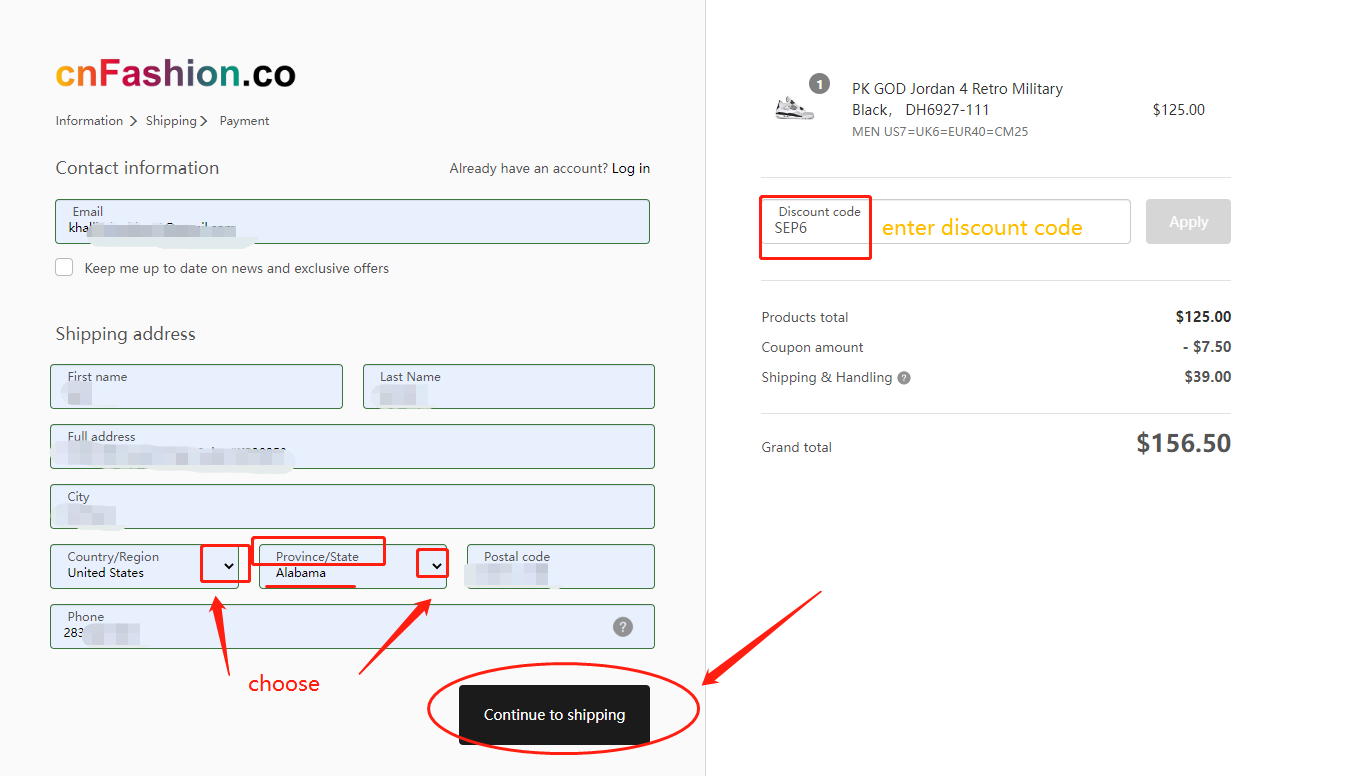Click the Jordan 4 sneaker thumbnail
Image resolution: width=1361 pixels, height=776 pixels.
tap(795, 108)
